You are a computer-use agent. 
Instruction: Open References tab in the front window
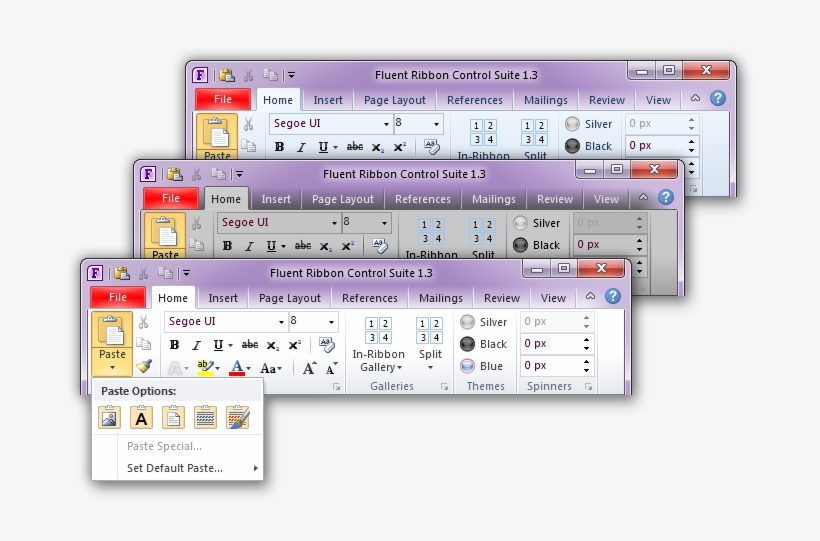370,298
